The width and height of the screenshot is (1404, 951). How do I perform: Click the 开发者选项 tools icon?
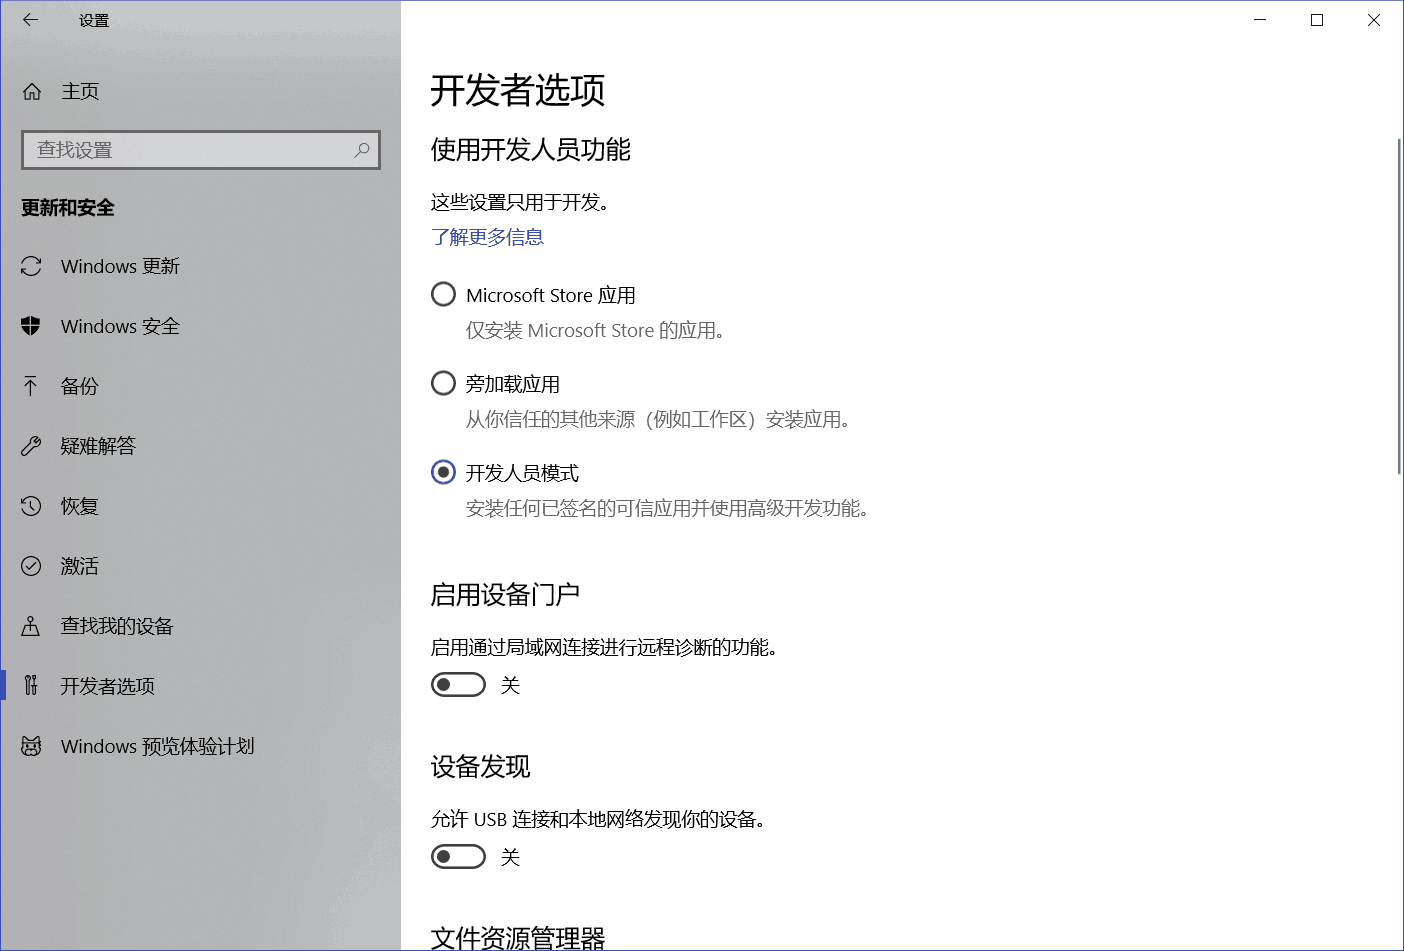(31, 686)
